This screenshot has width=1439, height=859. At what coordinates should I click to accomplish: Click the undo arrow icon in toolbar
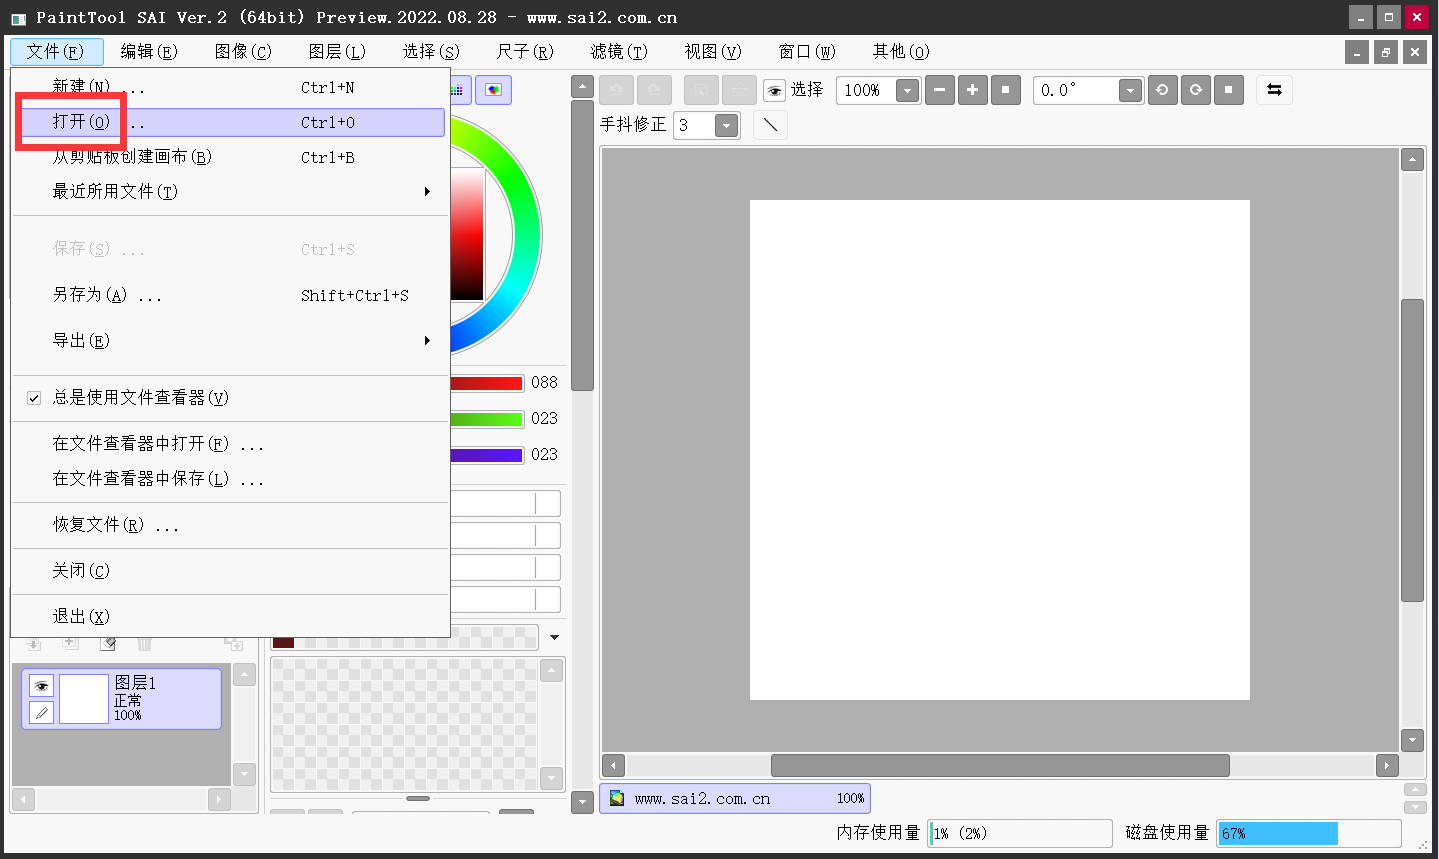(x=616, y=90)
